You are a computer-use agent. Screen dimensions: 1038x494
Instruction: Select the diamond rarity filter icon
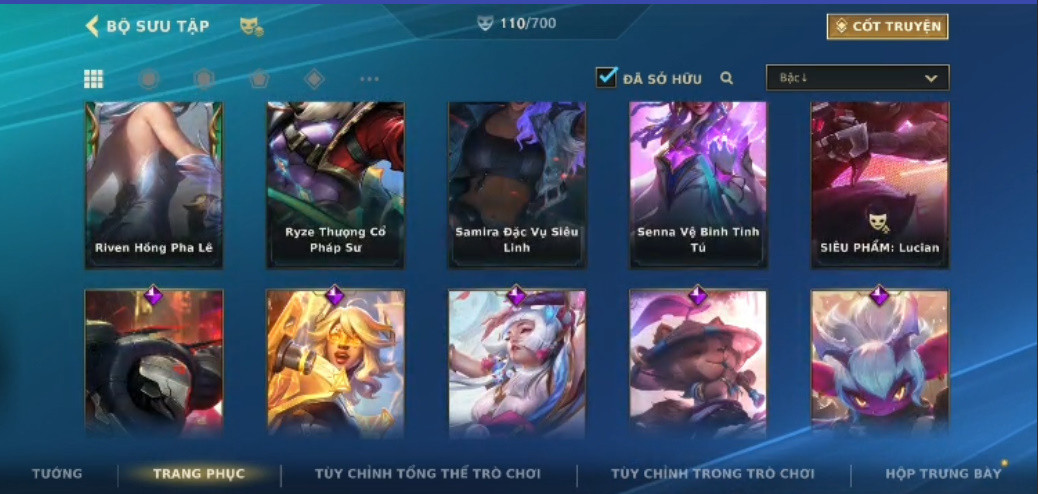(x=314, y=79)
